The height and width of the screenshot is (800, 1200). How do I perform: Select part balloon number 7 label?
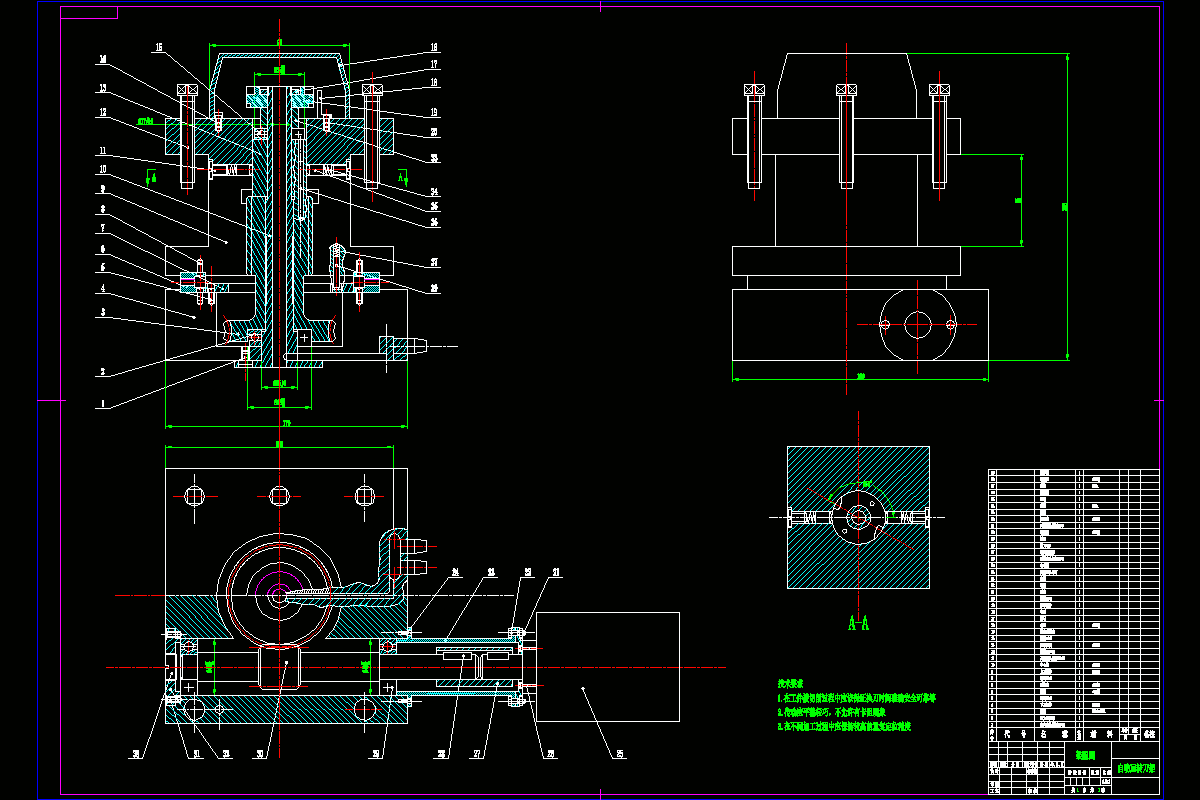click(102, 228)
